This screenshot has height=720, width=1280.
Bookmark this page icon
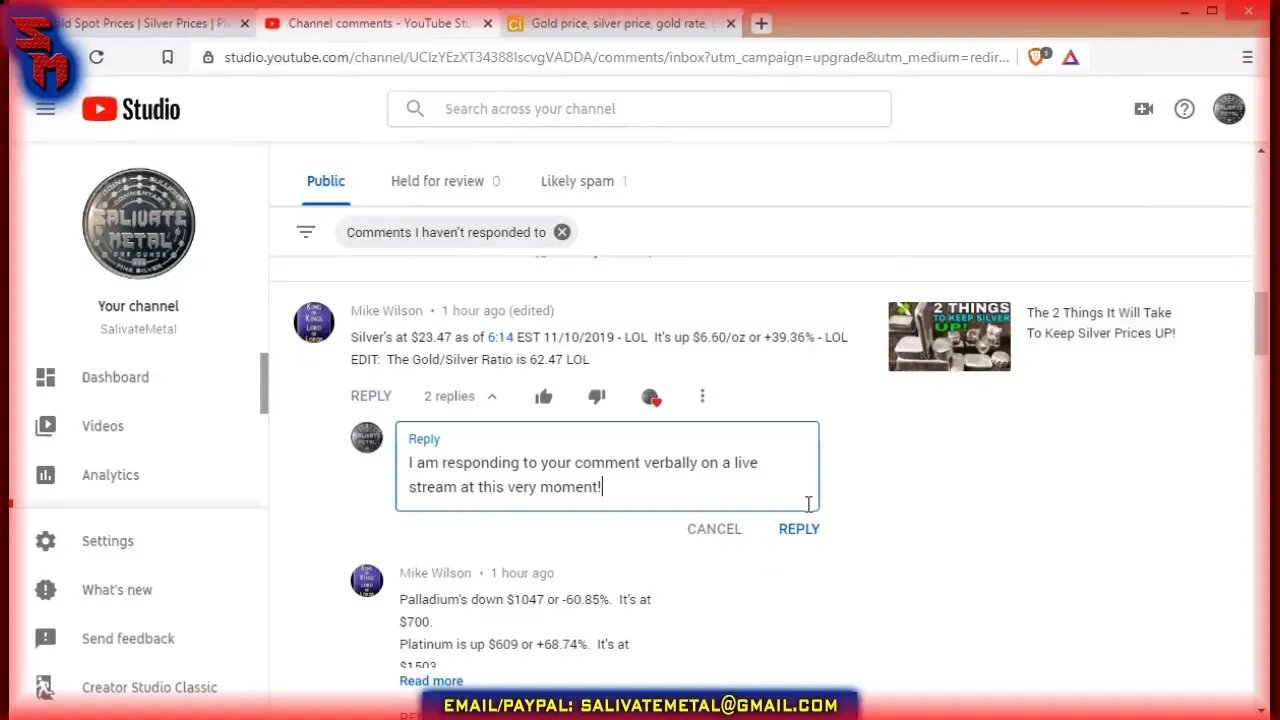[x=168, y=57]
